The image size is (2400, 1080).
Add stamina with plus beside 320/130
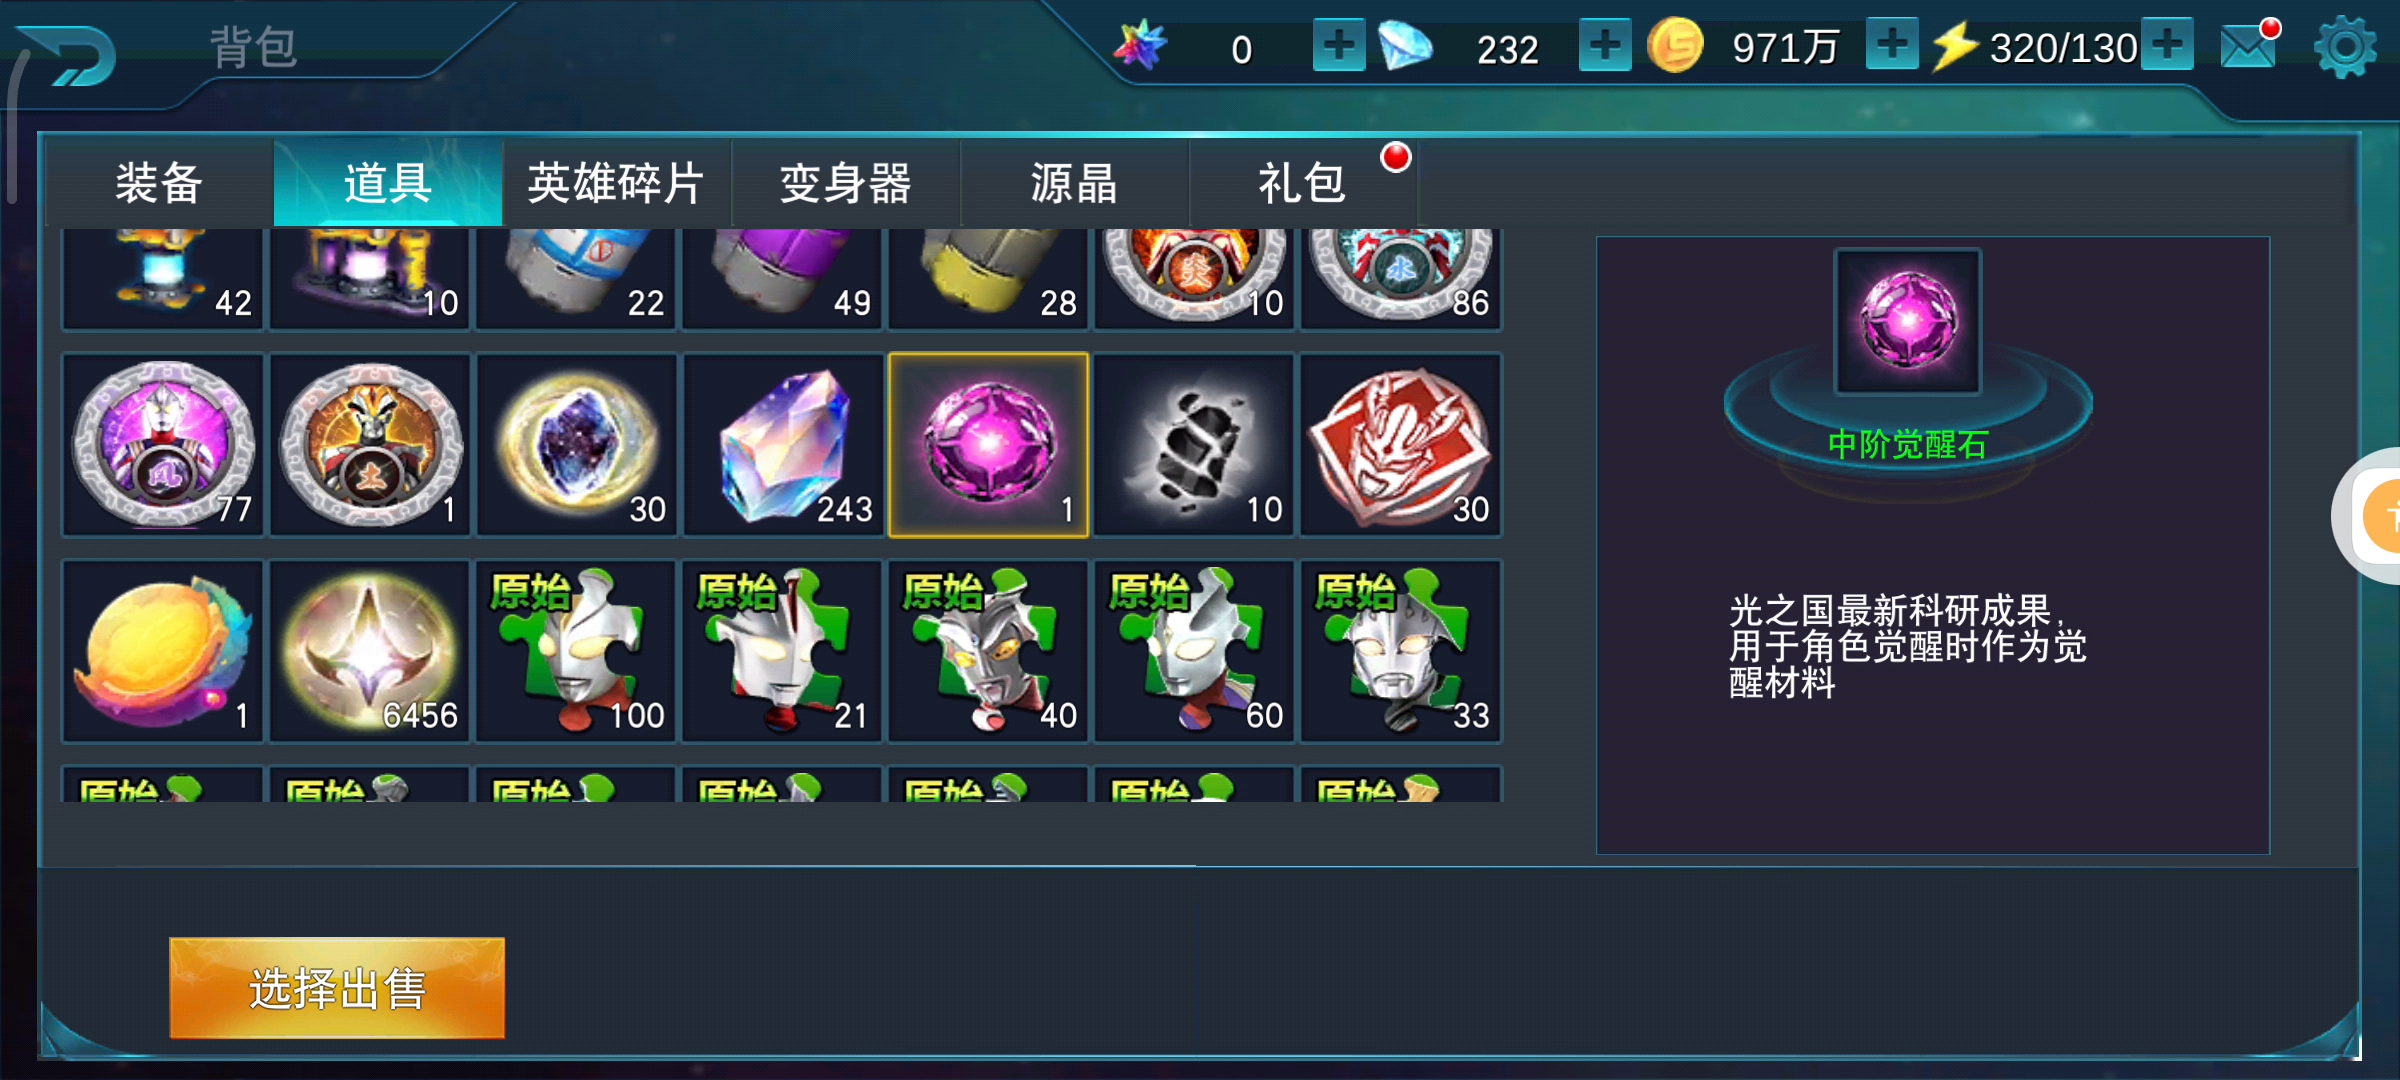click(2167, 45)
